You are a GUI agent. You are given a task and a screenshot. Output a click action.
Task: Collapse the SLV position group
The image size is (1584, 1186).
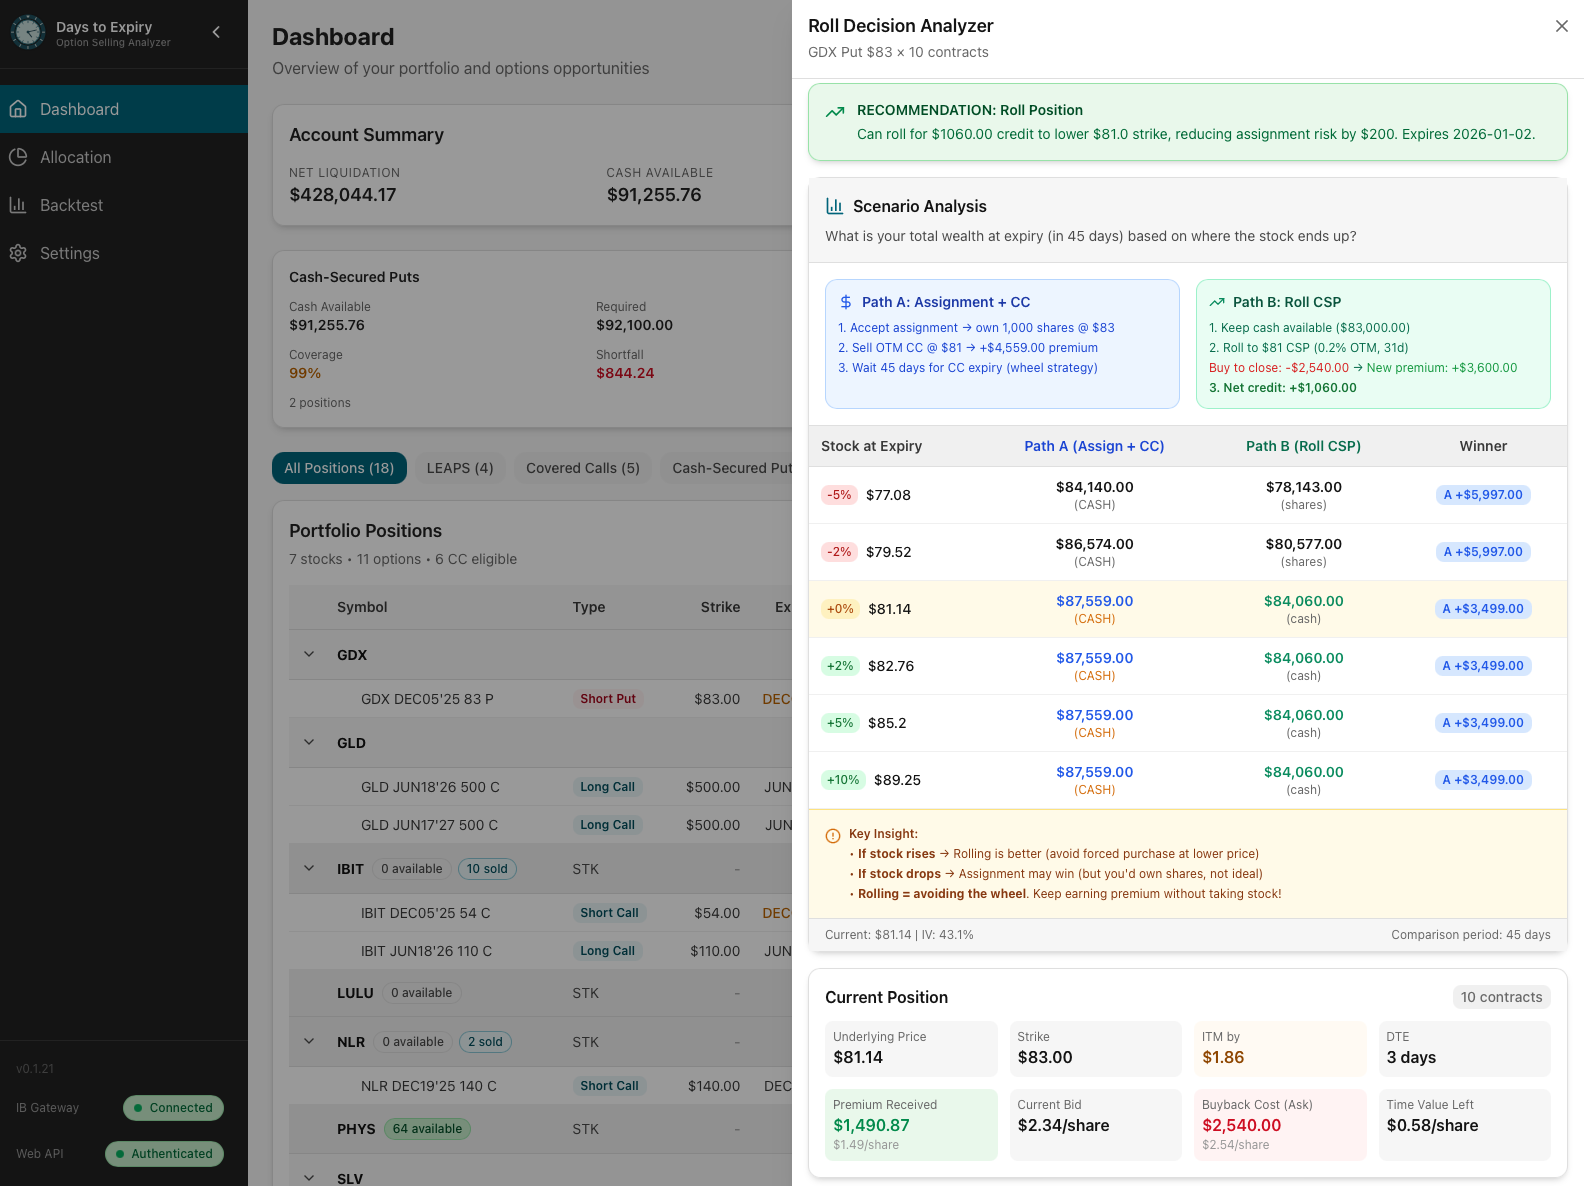tap(309, 1178)
